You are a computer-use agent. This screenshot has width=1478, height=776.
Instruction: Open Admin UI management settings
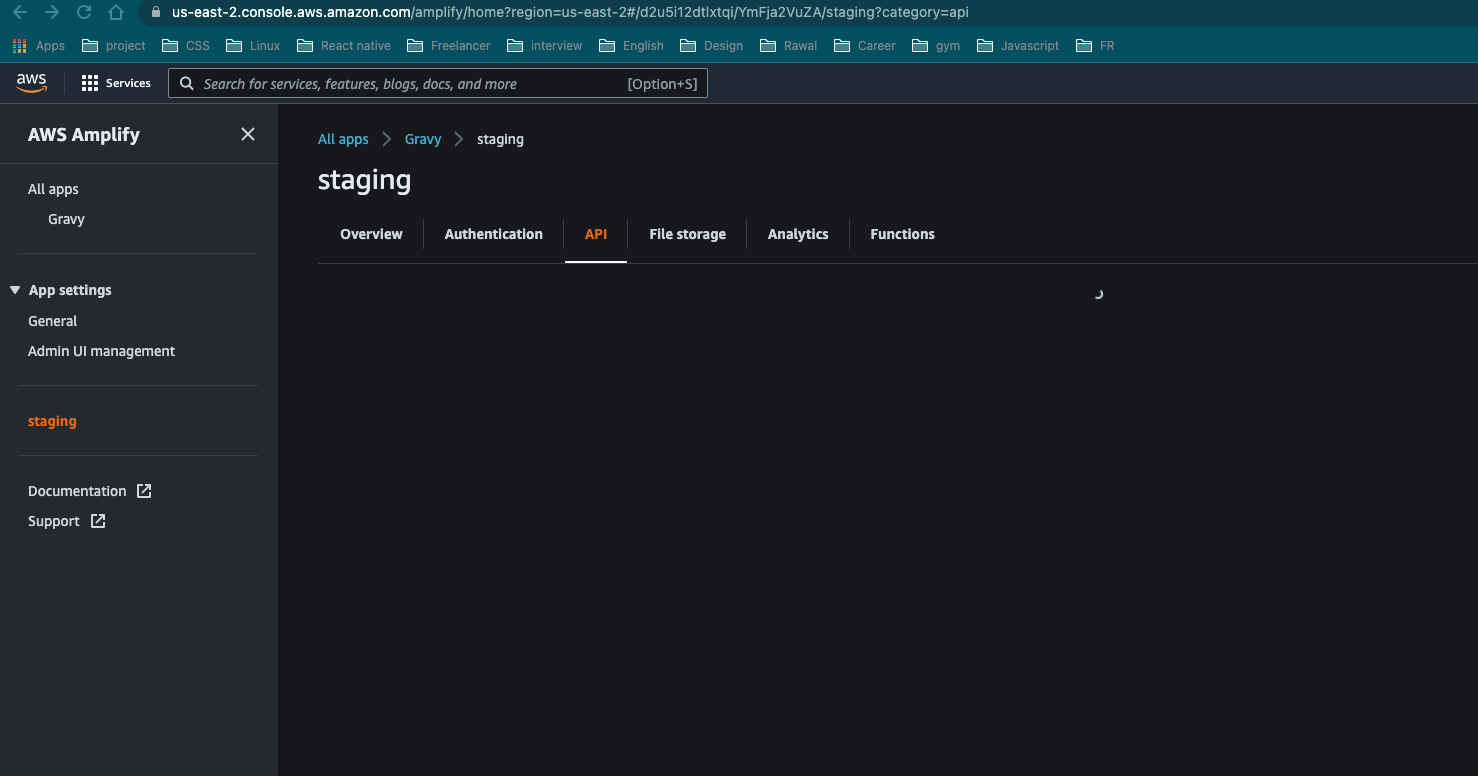[101, 351]
